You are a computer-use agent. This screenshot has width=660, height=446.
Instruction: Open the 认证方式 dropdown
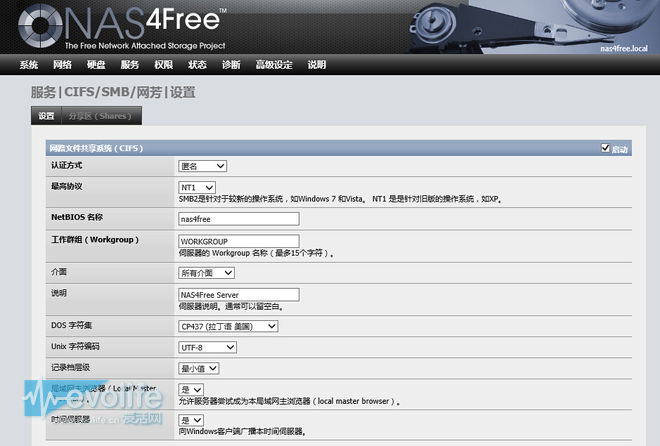(x=202, y=166)
